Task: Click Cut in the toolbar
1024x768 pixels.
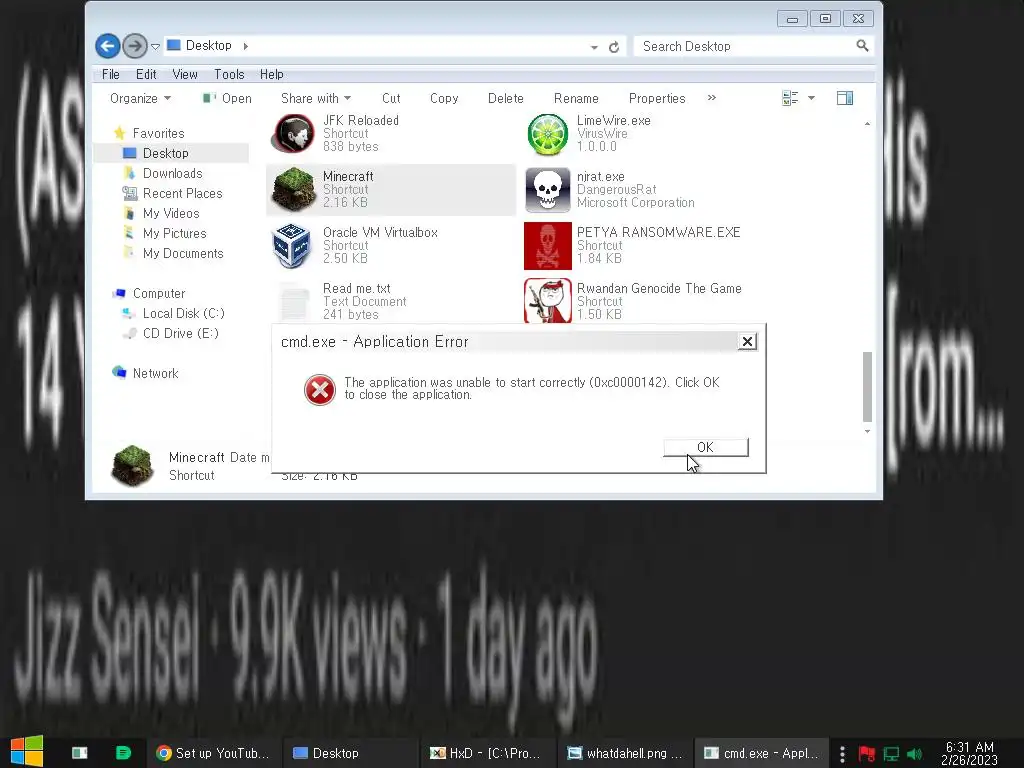Action: click(x=391, y=99)
